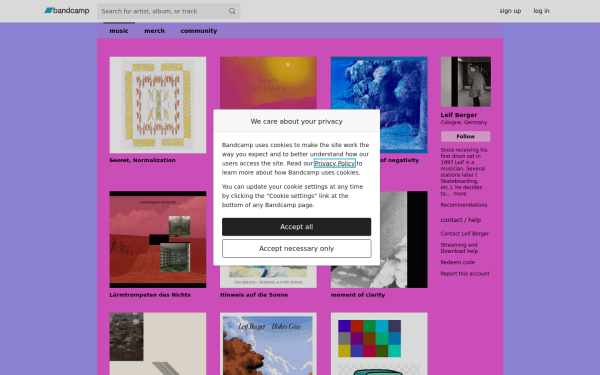Open the log in link
The image size is (600, 375).
(541, 11)
